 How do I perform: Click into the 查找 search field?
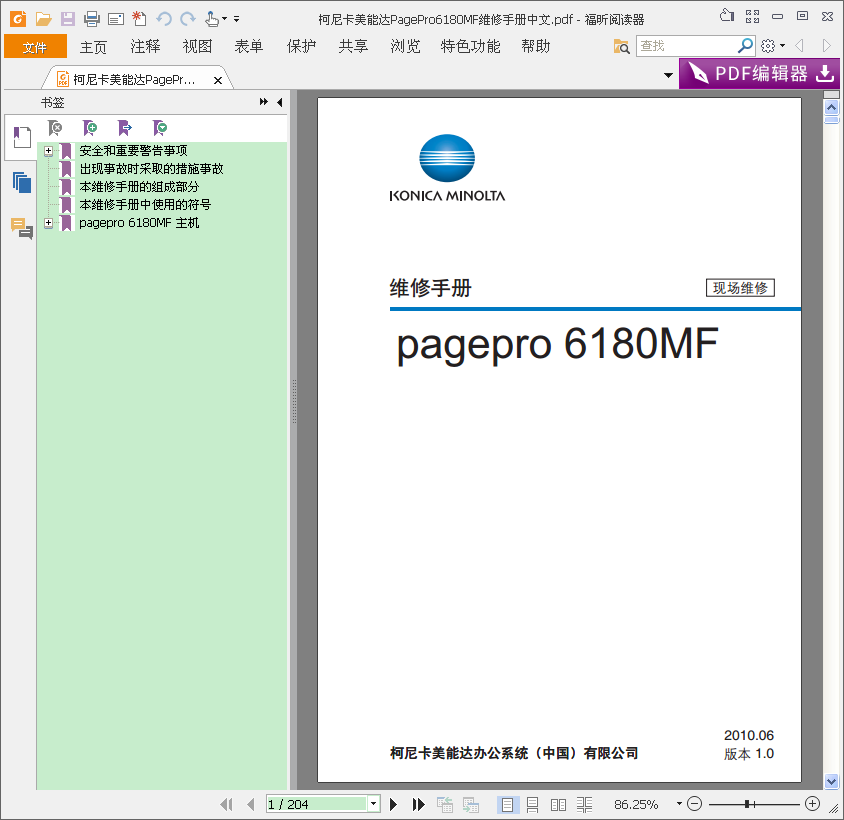pos(686,46)
